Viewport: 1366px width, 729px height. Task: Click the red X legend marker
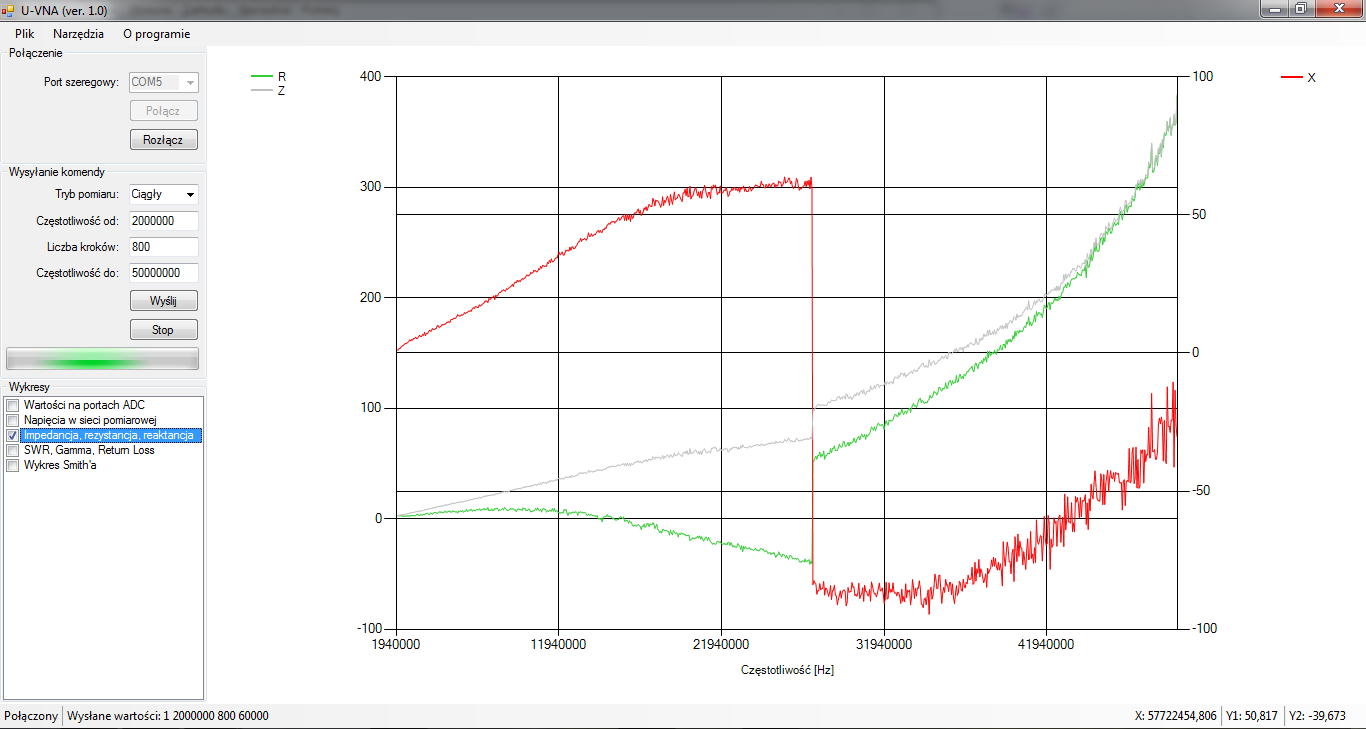pos(1292,77)
